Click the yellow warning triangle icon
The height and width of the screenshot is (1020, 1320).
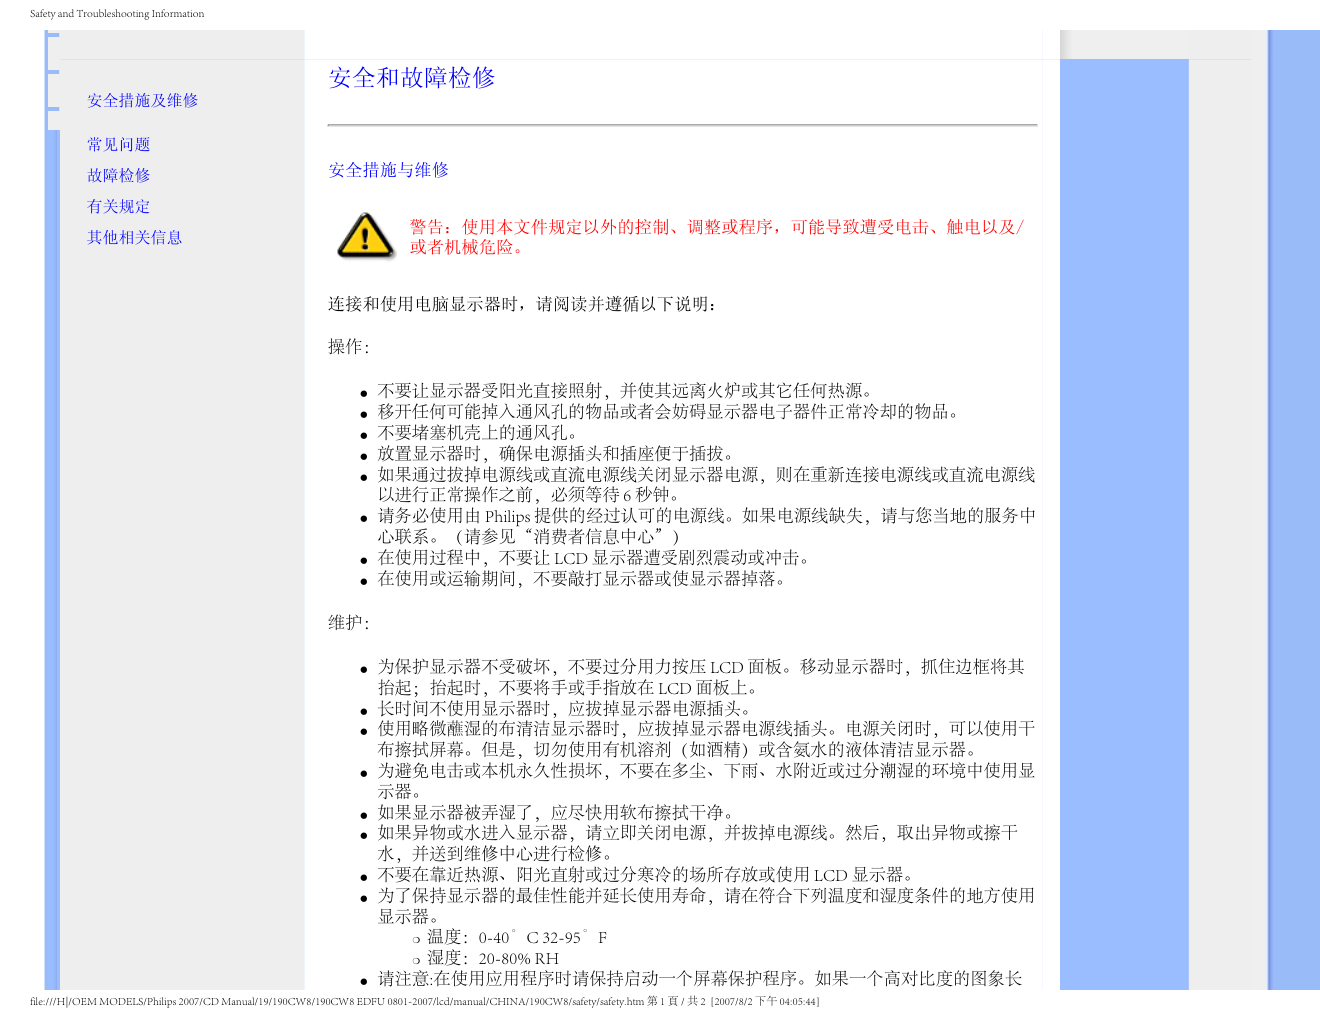365,236
